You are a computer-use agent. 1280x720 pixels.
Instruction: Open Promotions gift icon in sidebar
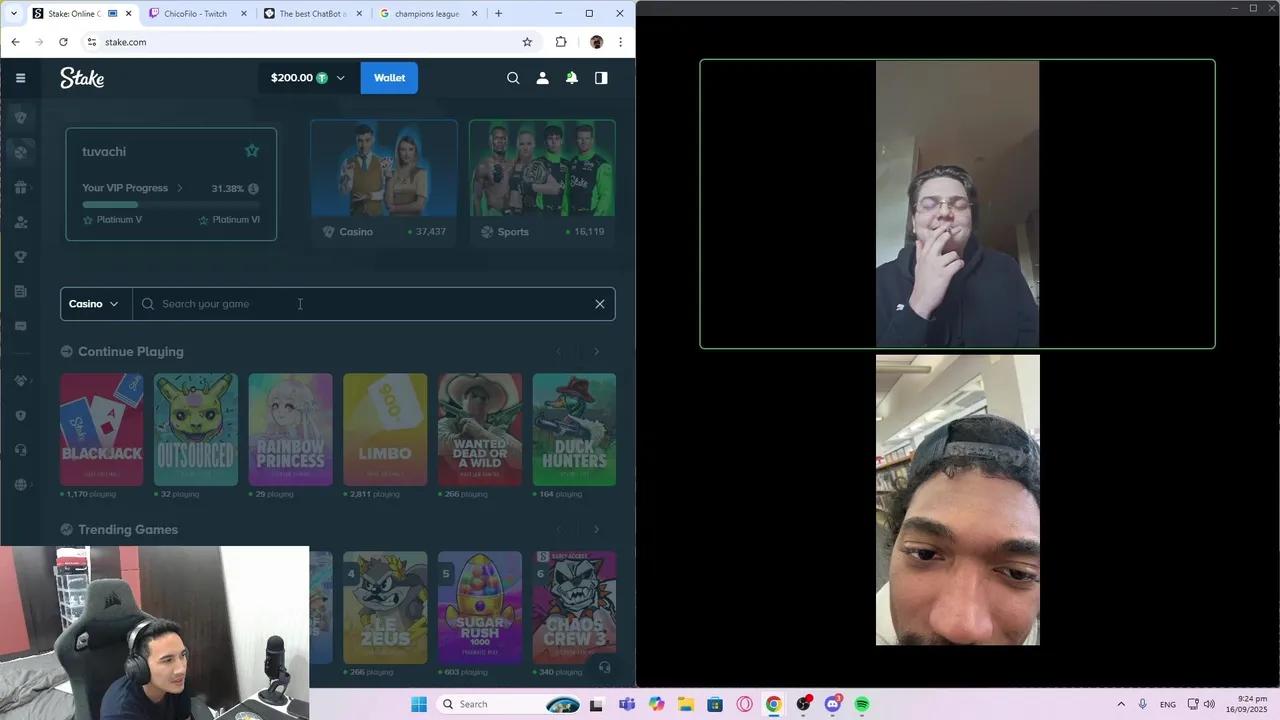pos(20,187)
